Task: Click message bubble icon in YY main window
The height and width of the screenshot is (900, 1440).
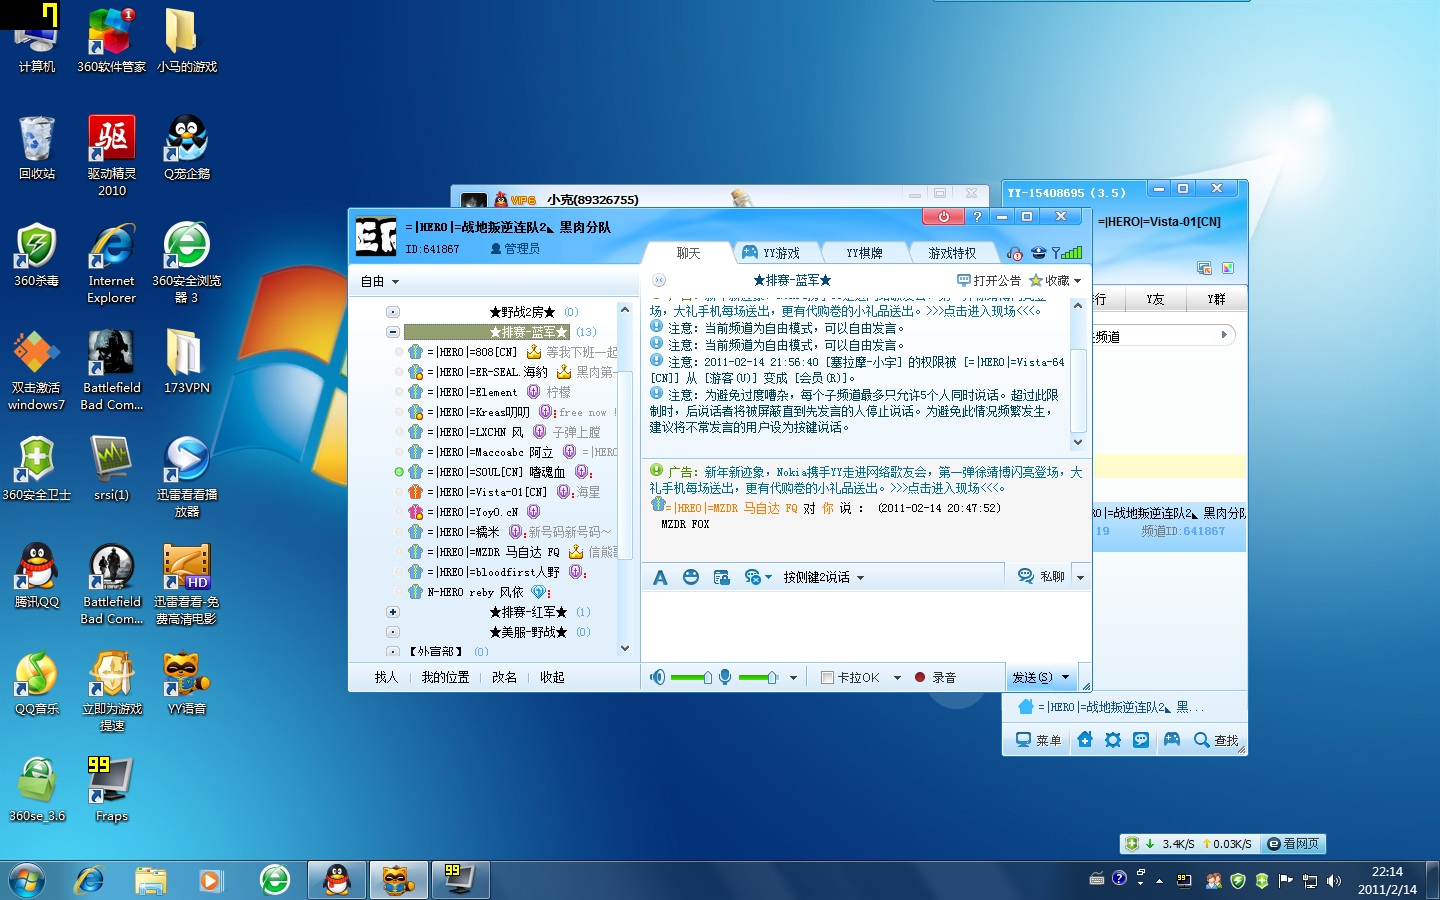Action: [1141, 740]
